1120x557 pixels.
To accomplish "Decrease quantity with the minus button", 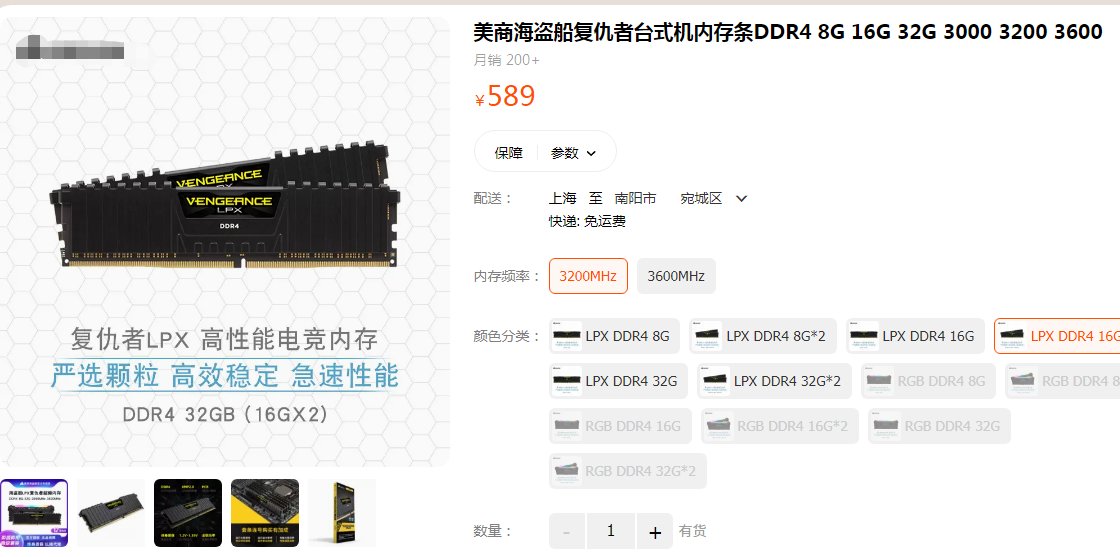I will 566,531.
